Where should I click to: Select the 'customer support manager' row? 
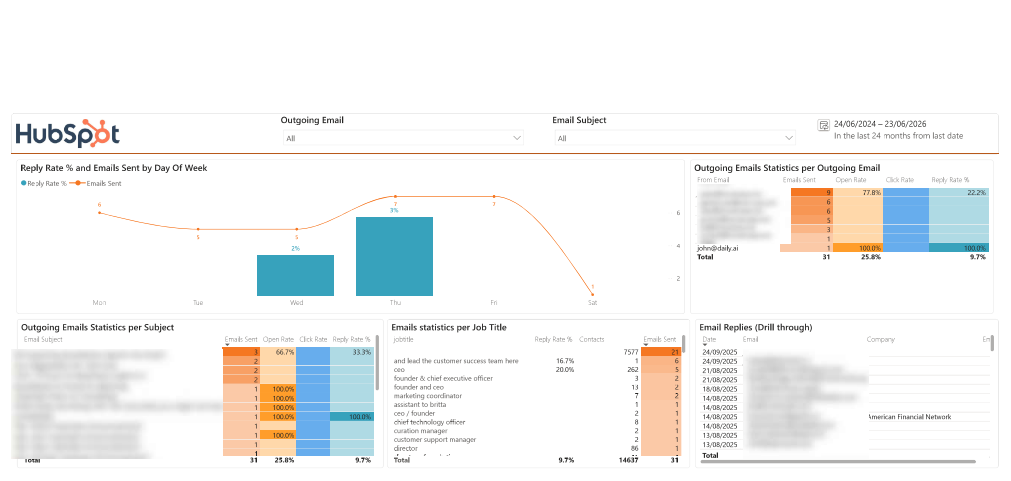[536, 439]
